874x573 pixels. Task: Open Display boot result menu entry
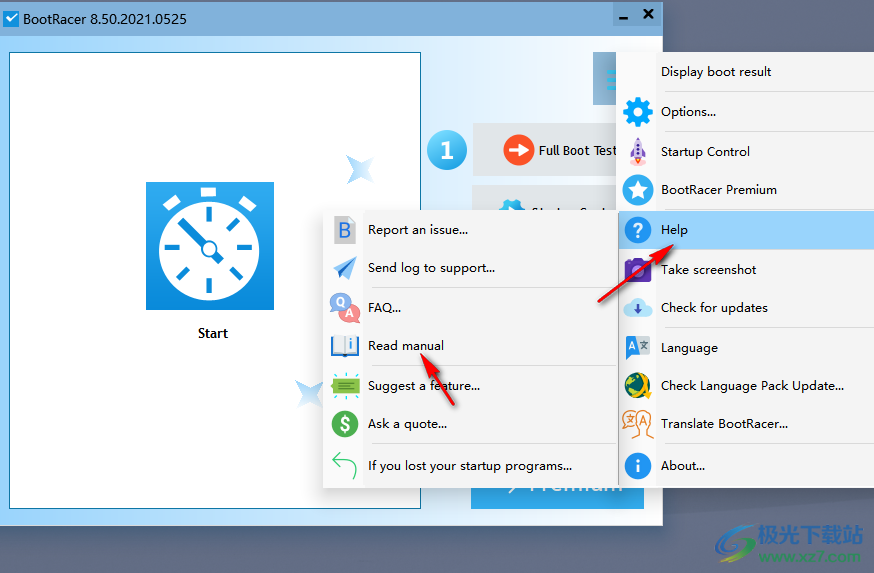(x=746, y=71)
